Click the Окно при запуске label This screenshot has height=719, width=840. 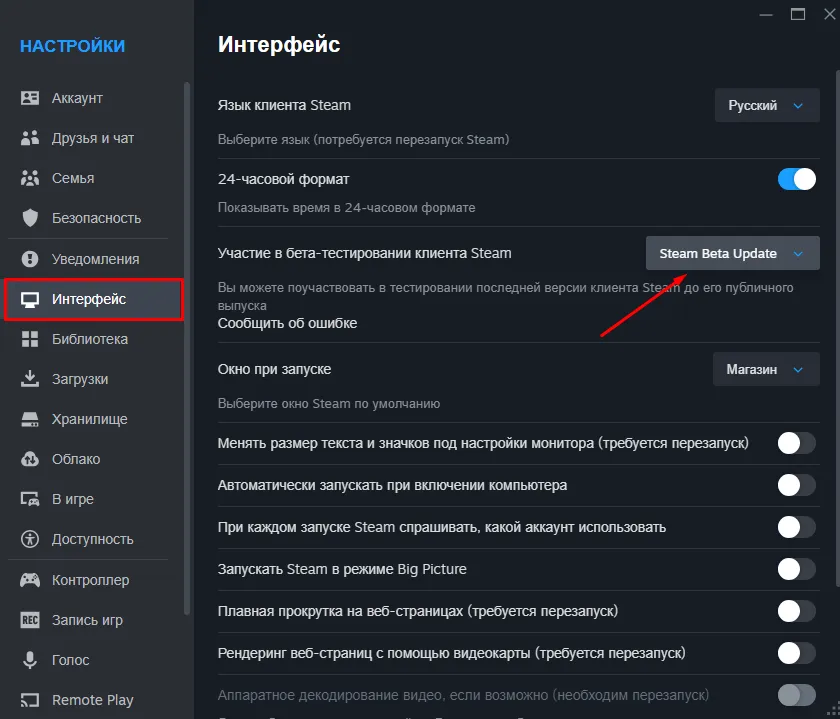coord(274,369)
